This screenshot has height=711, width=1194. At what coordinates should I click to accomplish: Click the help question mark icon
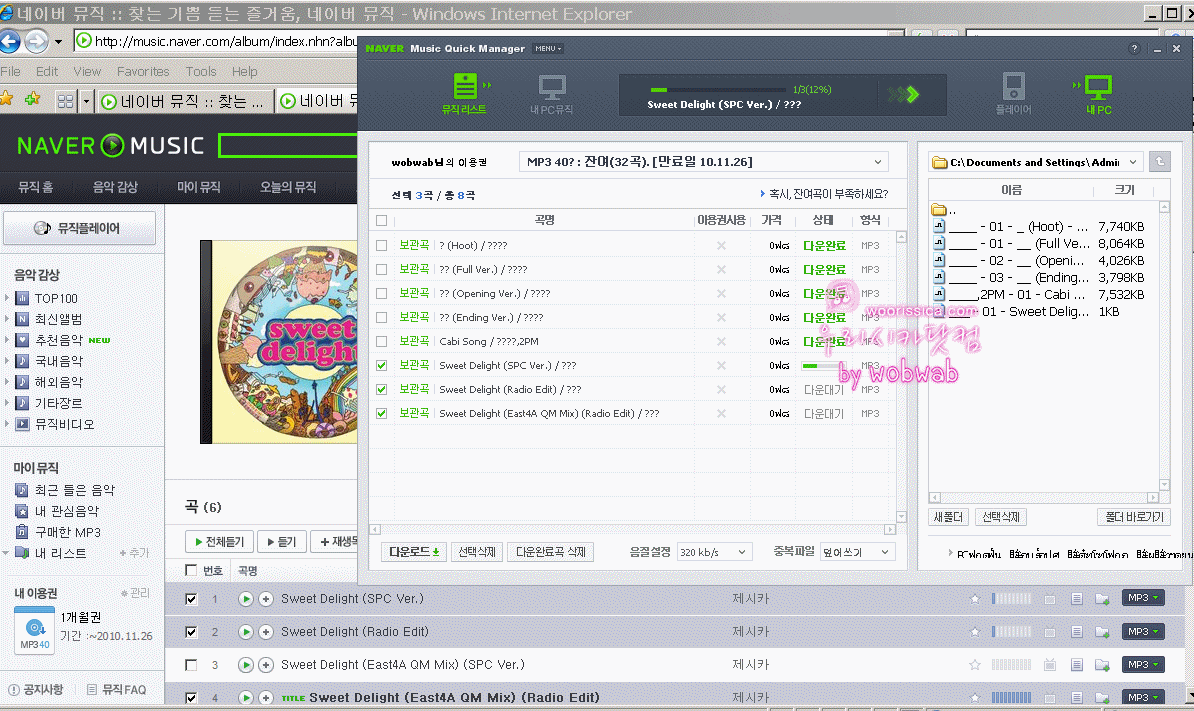(x=1134, y=49)
